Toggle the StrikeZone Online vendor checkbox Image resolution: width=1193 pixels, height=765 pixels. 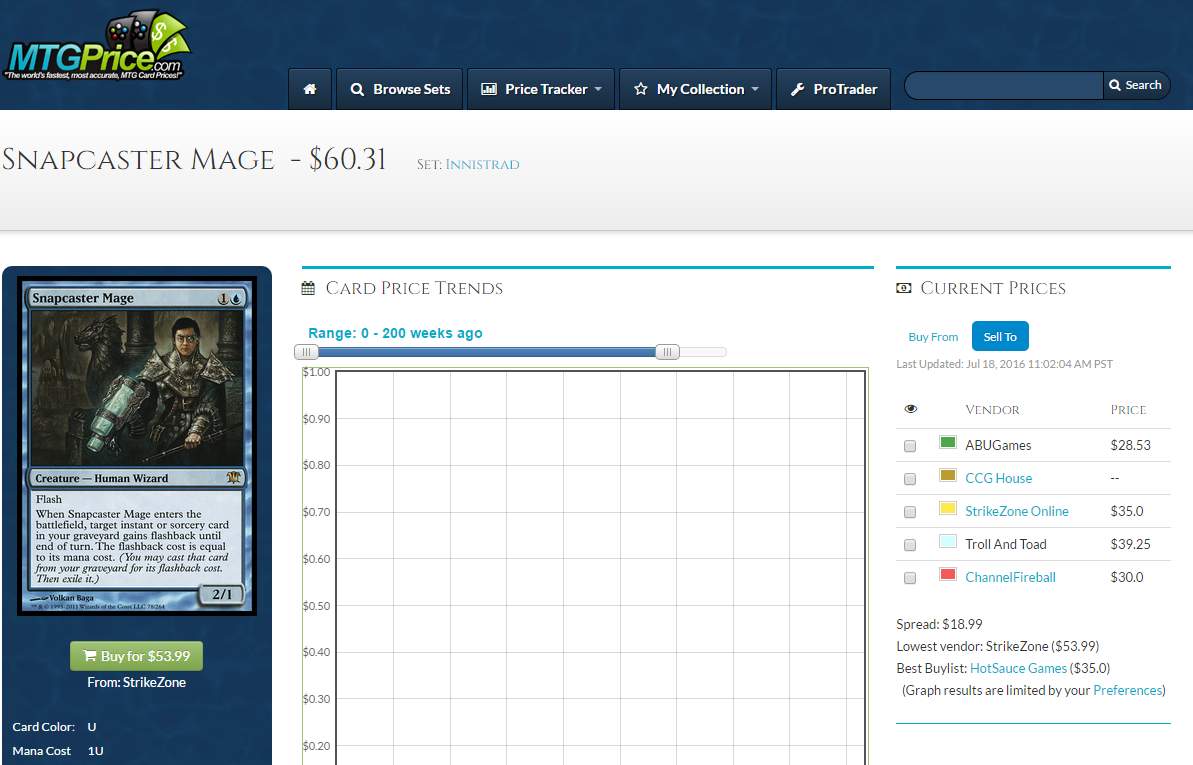click(x=910, y=512)
